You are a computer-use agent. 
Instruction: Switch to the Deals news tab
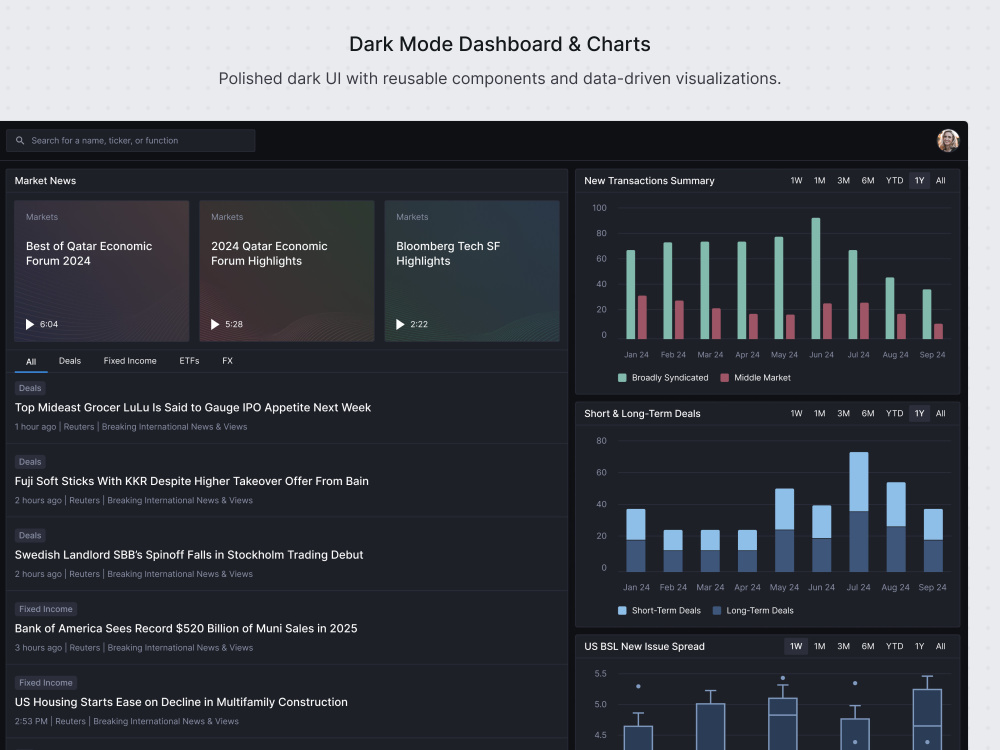(x=70, y=361)
